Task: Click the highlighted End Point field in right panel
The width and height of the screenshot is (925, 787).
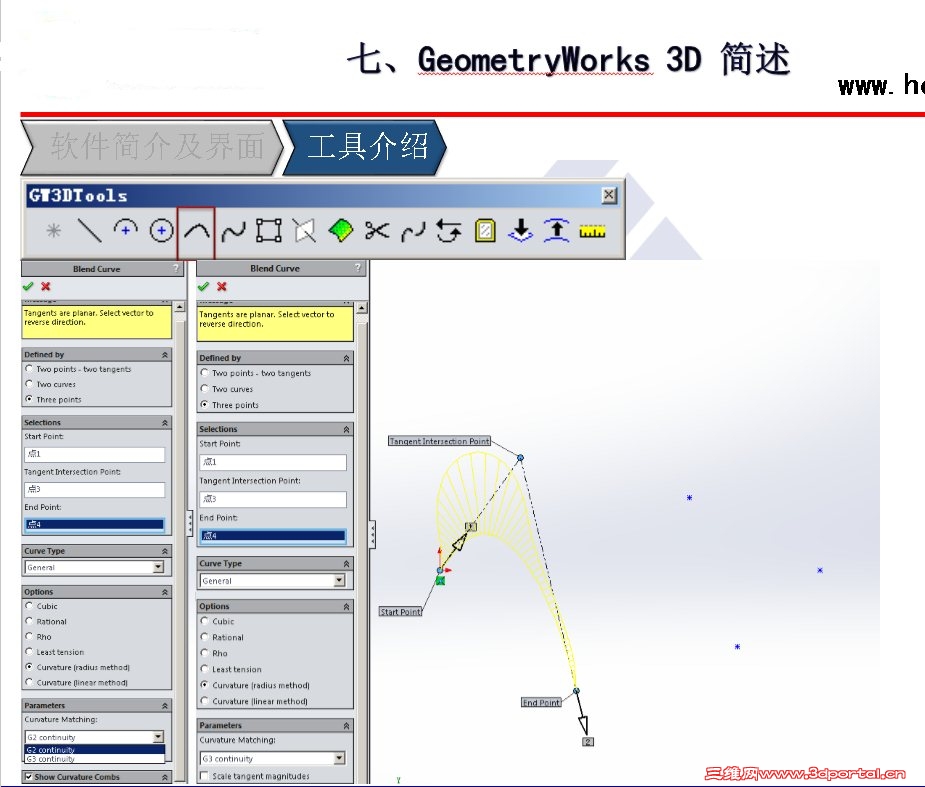Action: click(x=273, y=536)
